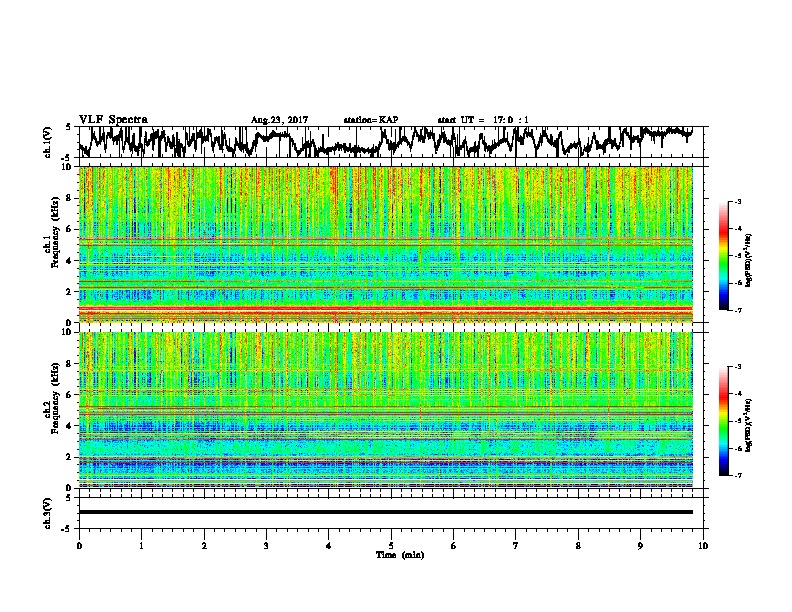The width and height of the screenshot is (792, 612).
Task: Click the "8" kHz tick on ch.1 spectrogram
Action: [70, 198]
